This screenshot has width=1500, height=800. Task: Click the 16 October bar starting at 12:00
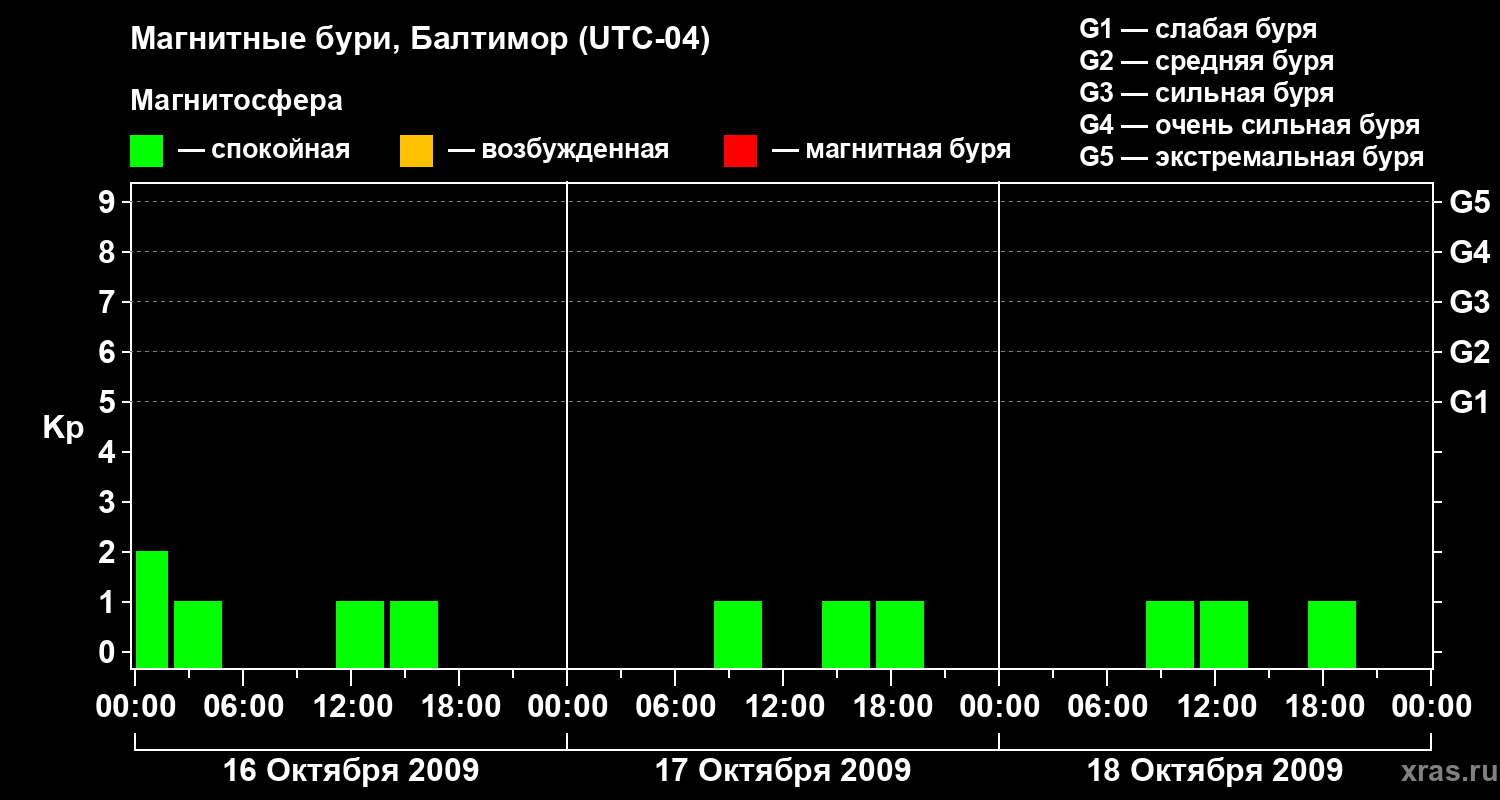tap(360, 634)
